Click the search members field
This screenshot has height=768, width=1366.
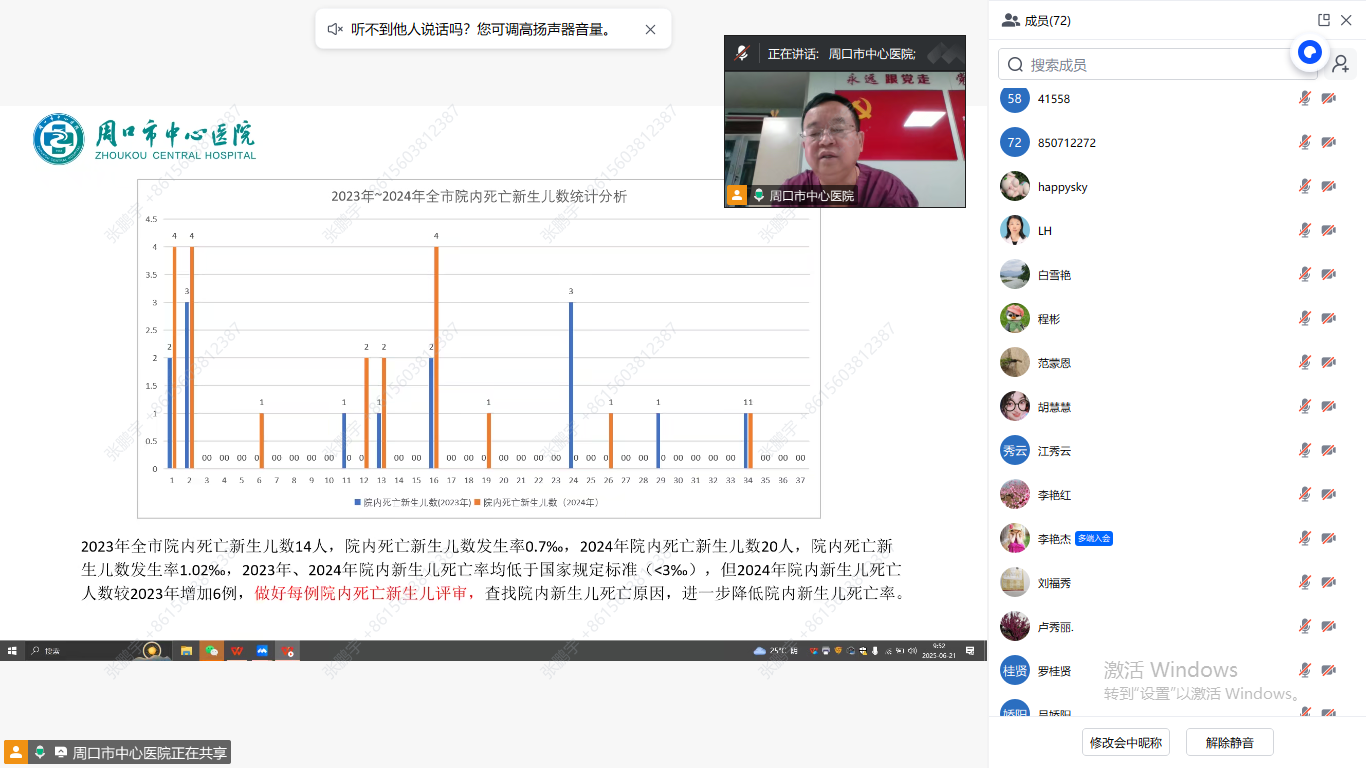tap(1158, 64)
